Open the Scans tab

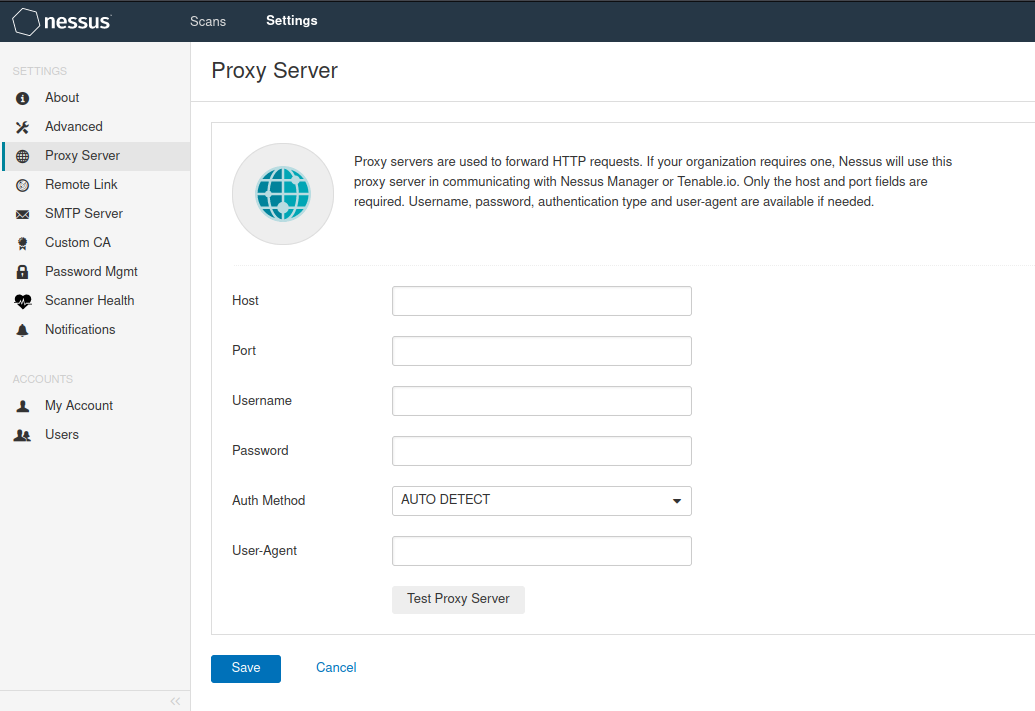coord(208,21)
